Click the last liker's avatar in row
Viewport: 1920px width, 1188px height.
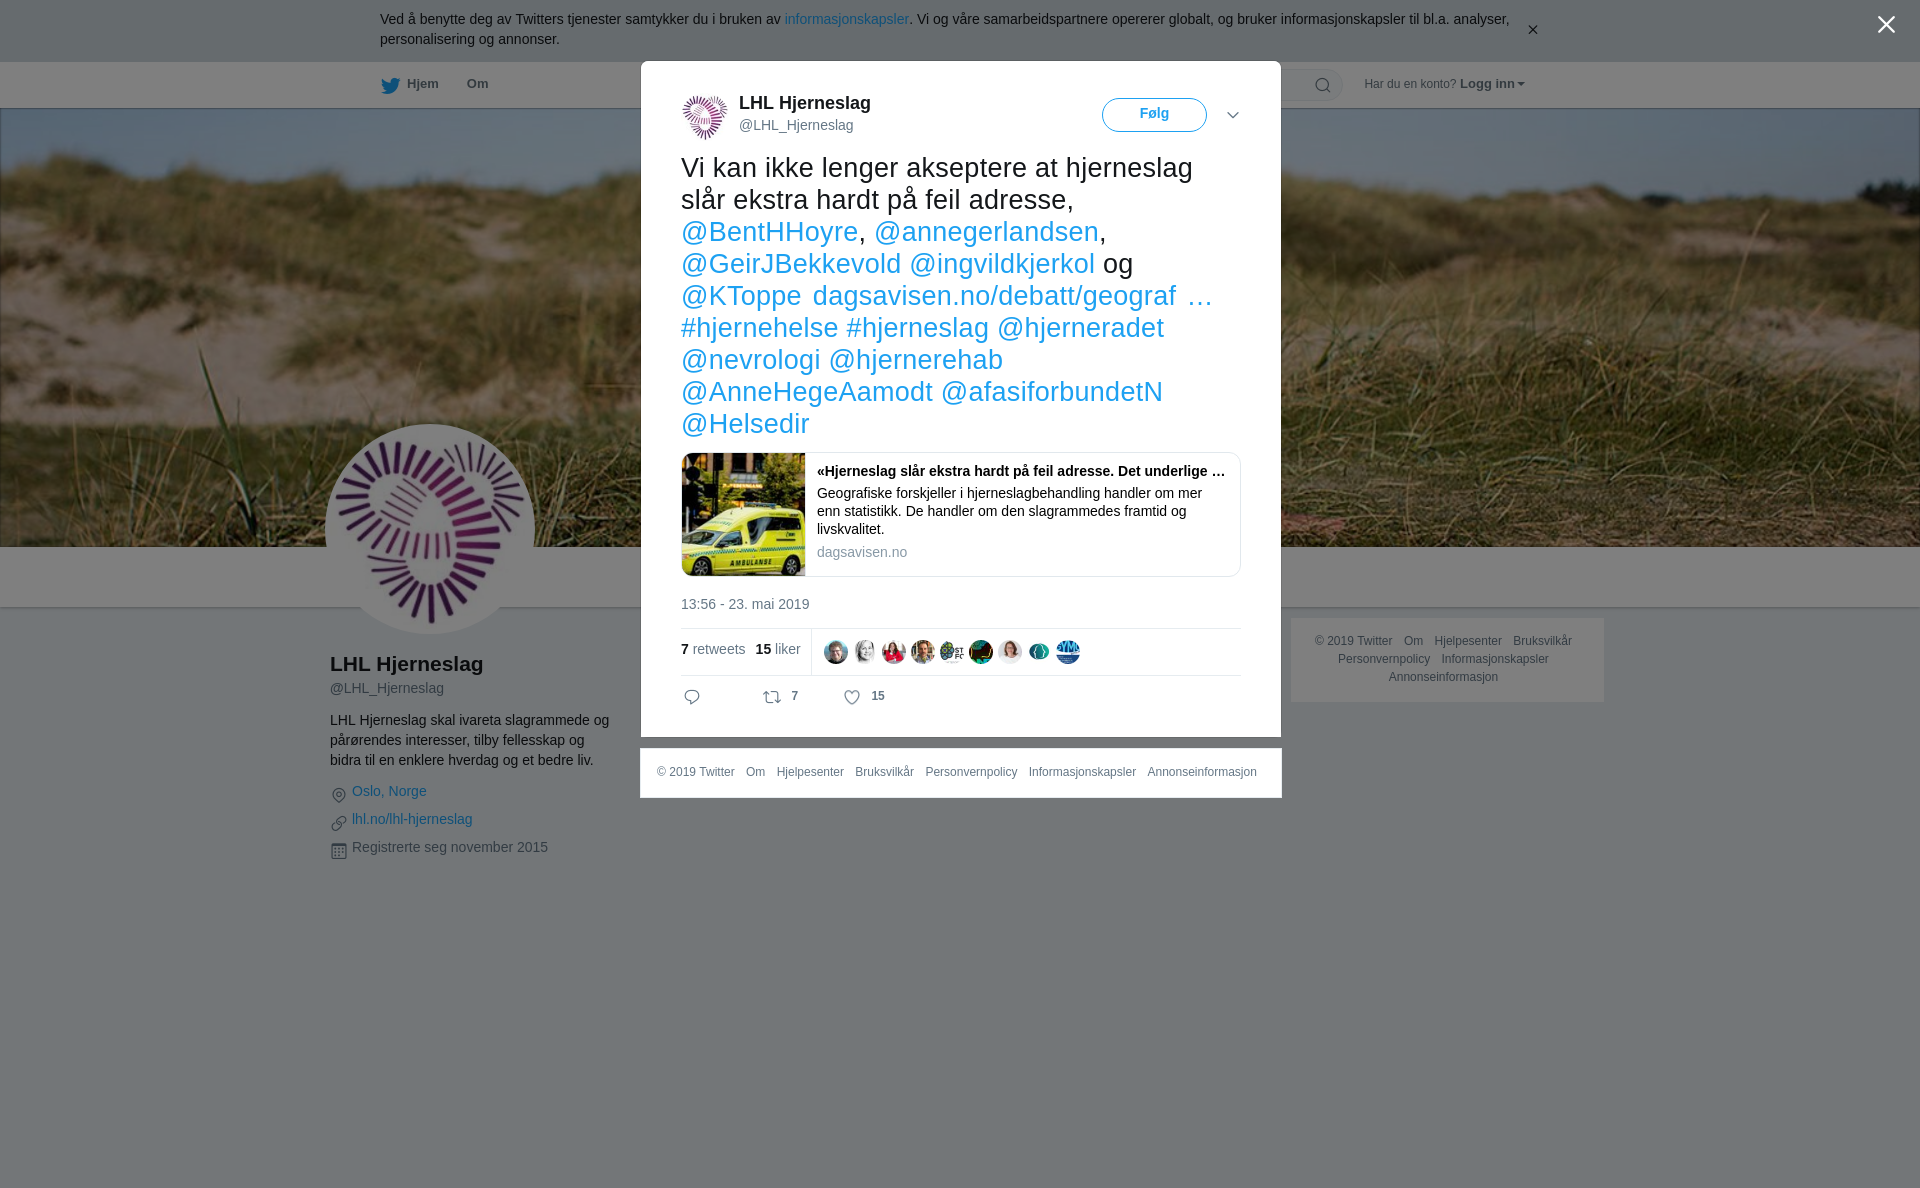click(x=1068, y=652)
